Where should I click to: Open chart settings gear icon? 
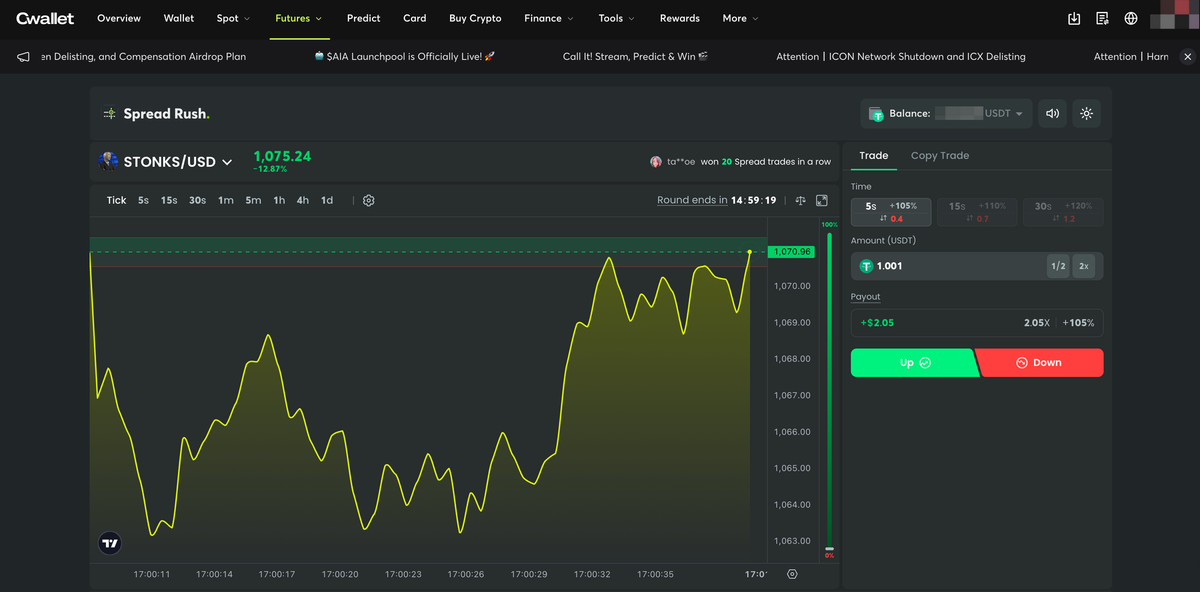(368, 200)
